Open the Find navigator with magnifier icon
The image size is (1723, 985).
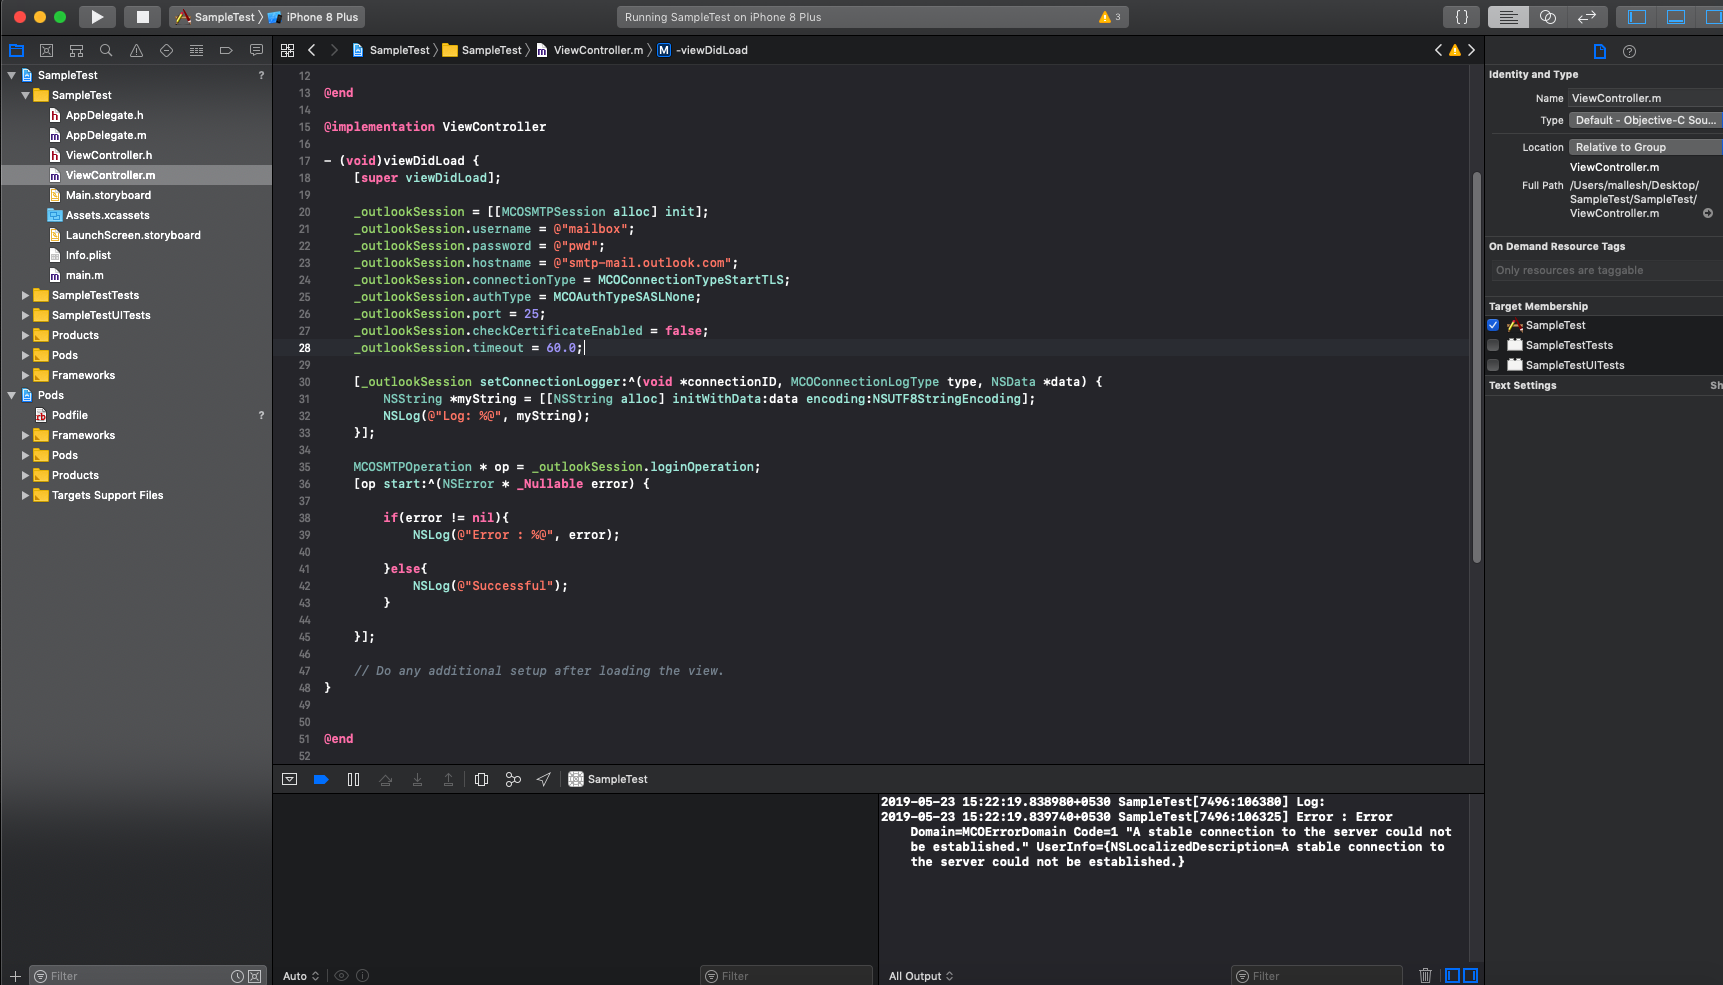click(x=105, y=49)
